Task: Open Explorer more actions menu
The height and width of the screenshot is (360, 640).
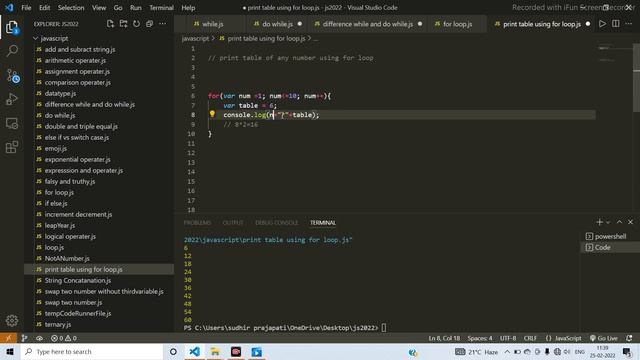Action: [162, 24]
